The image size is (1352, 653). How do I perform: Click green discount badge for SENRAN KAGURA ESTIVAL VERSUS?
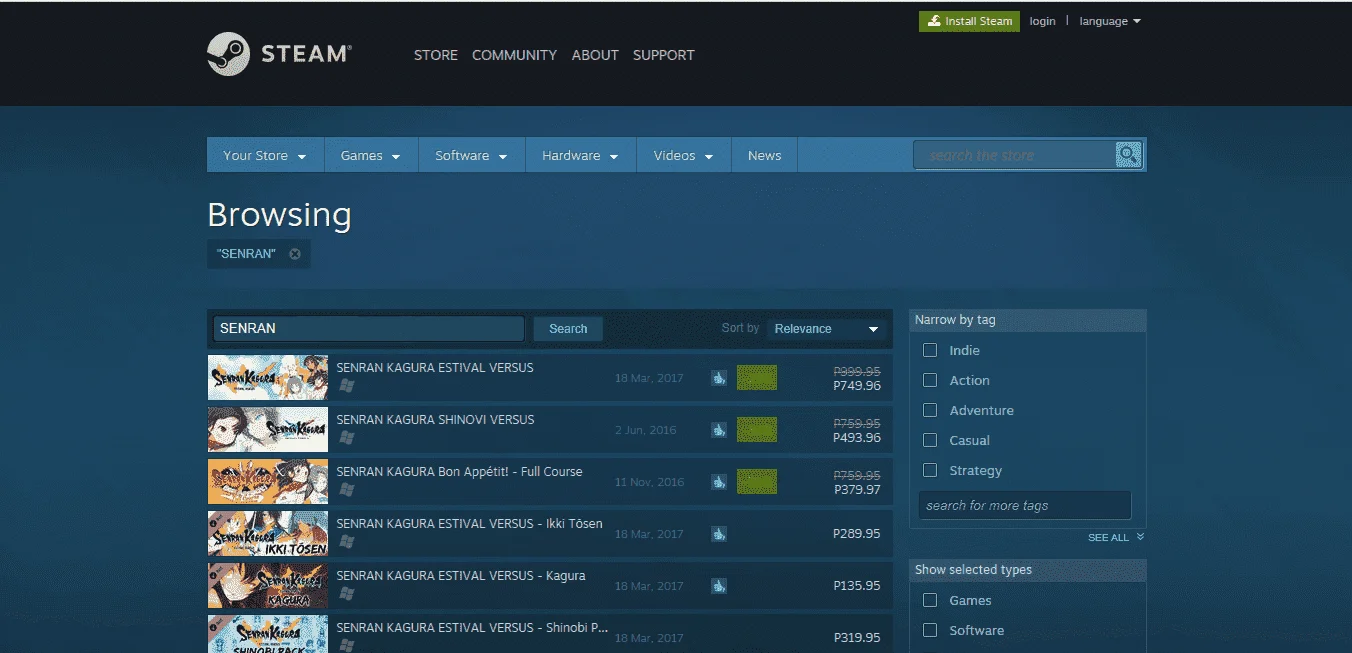coord(757,378)
